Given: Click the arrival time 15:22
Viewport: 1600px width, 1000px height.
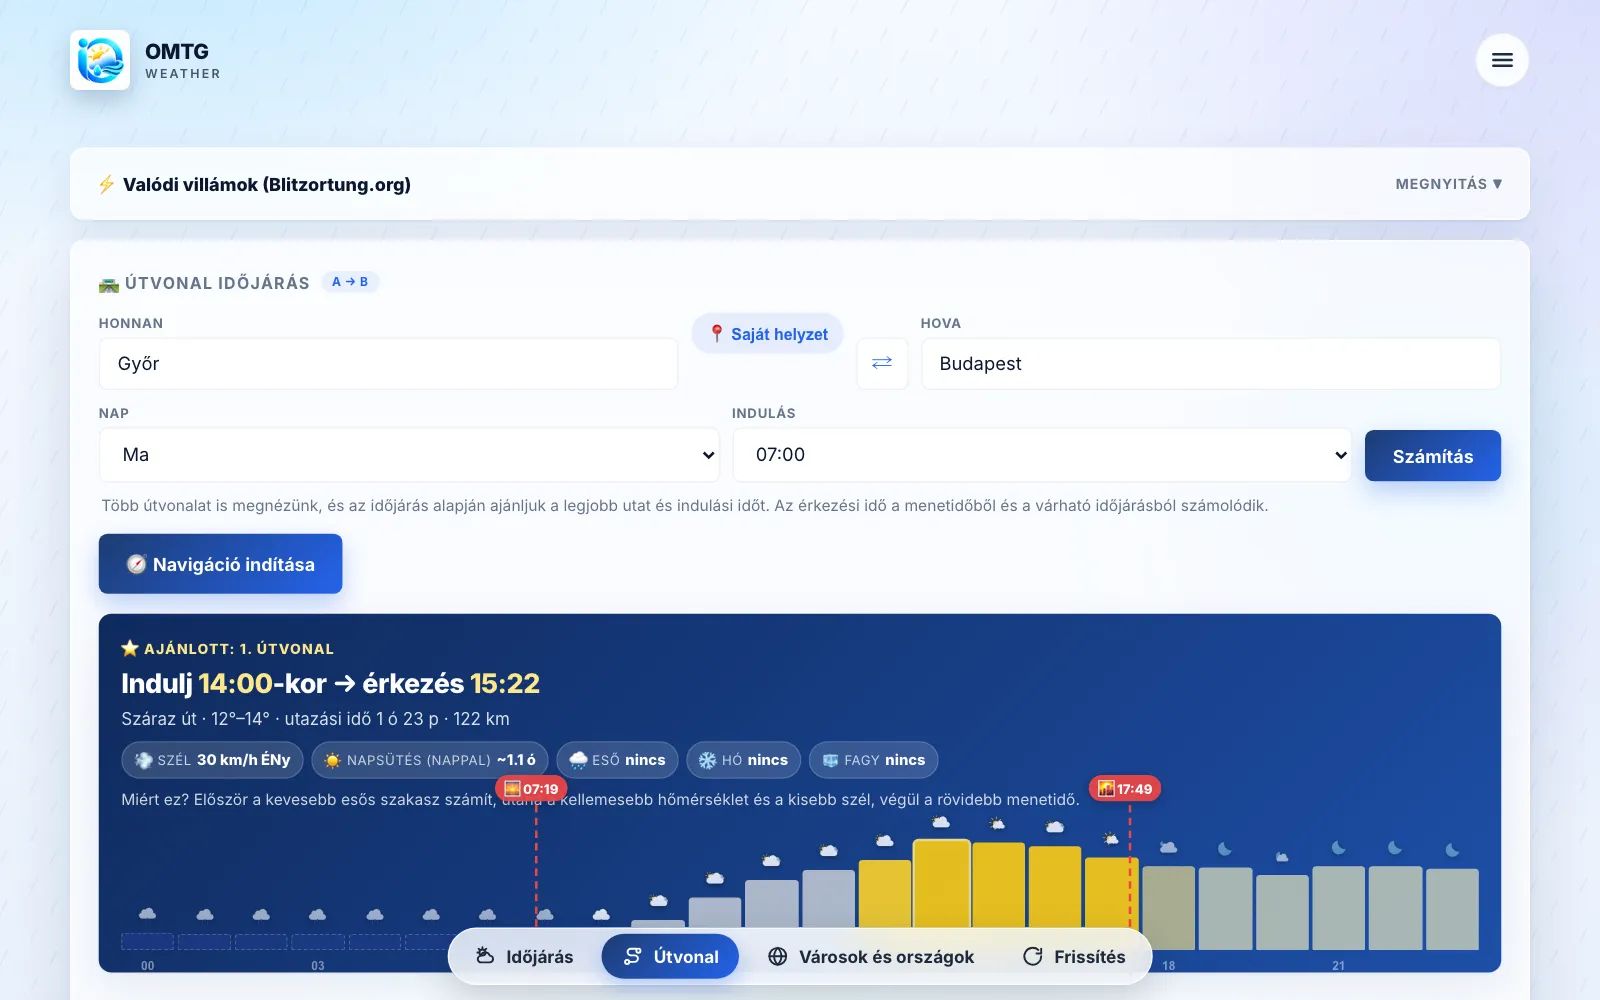Looking at the screenshot, I should 505,683.
